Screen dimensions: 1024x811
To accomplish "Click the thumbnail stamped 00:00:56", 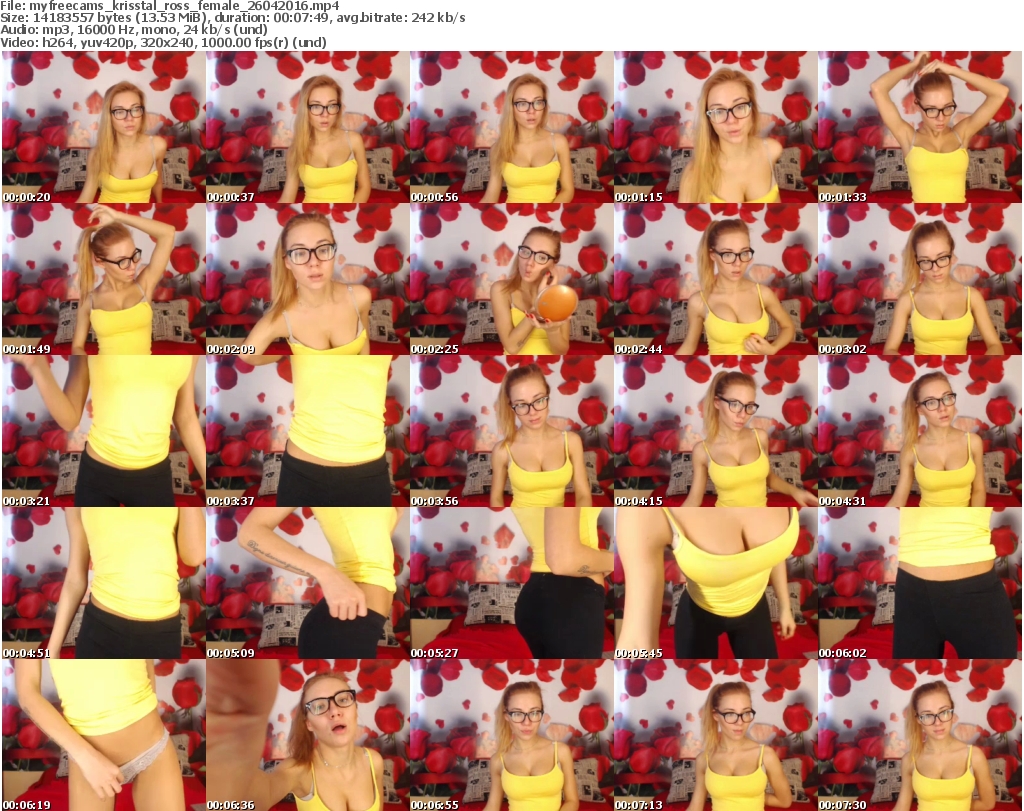I will point(511,127).
